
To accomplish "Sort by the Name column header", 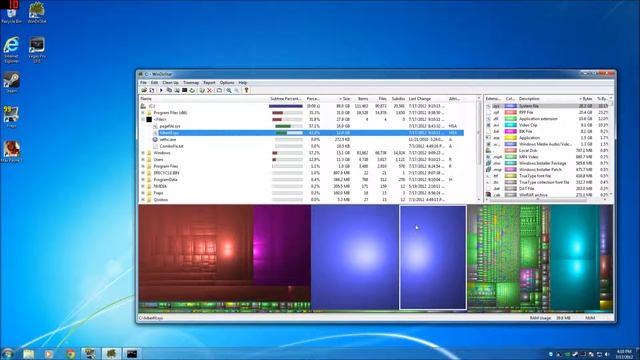I will [203, 99].
